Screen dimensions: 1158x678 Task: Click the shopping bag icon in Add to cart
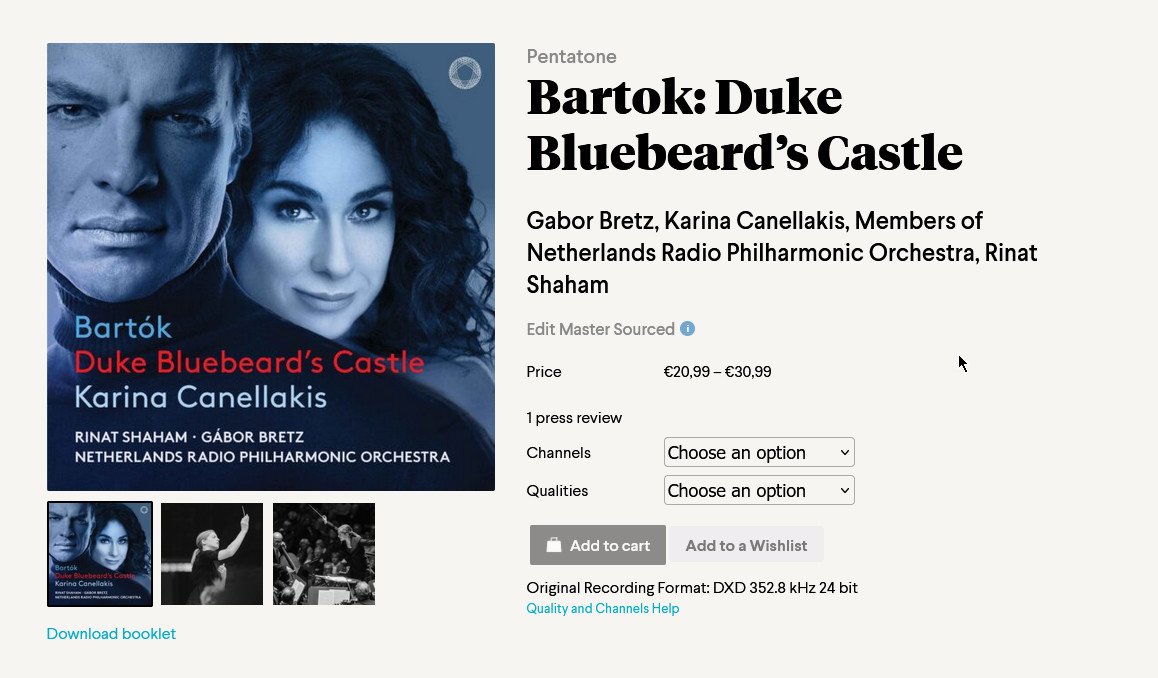[554, 545]
